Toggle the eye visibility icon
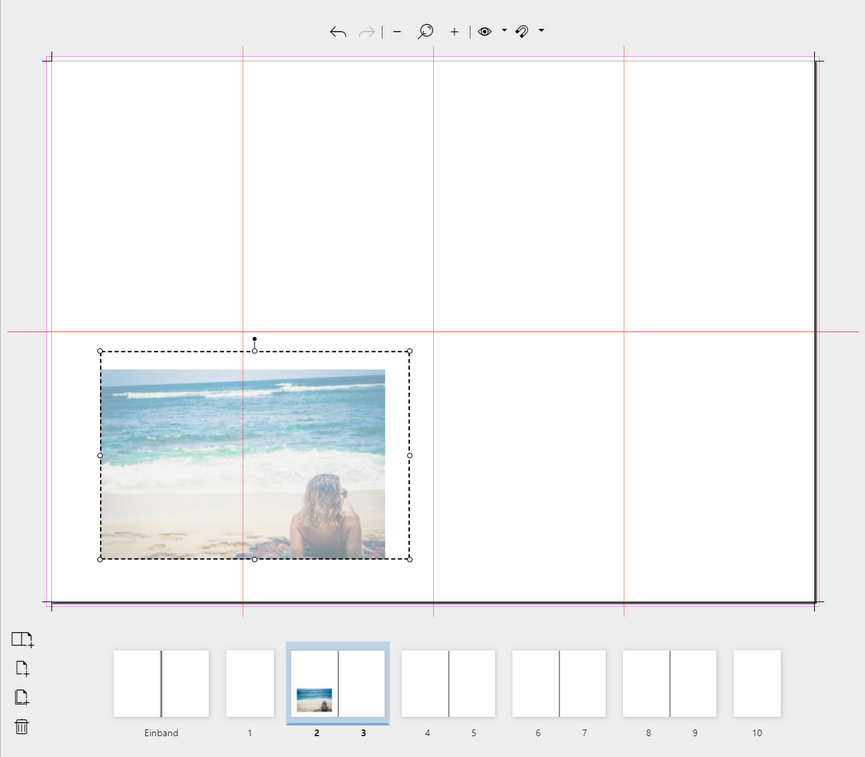The width and height of the screenshot is (865, 757). click(x=485, y=32)
